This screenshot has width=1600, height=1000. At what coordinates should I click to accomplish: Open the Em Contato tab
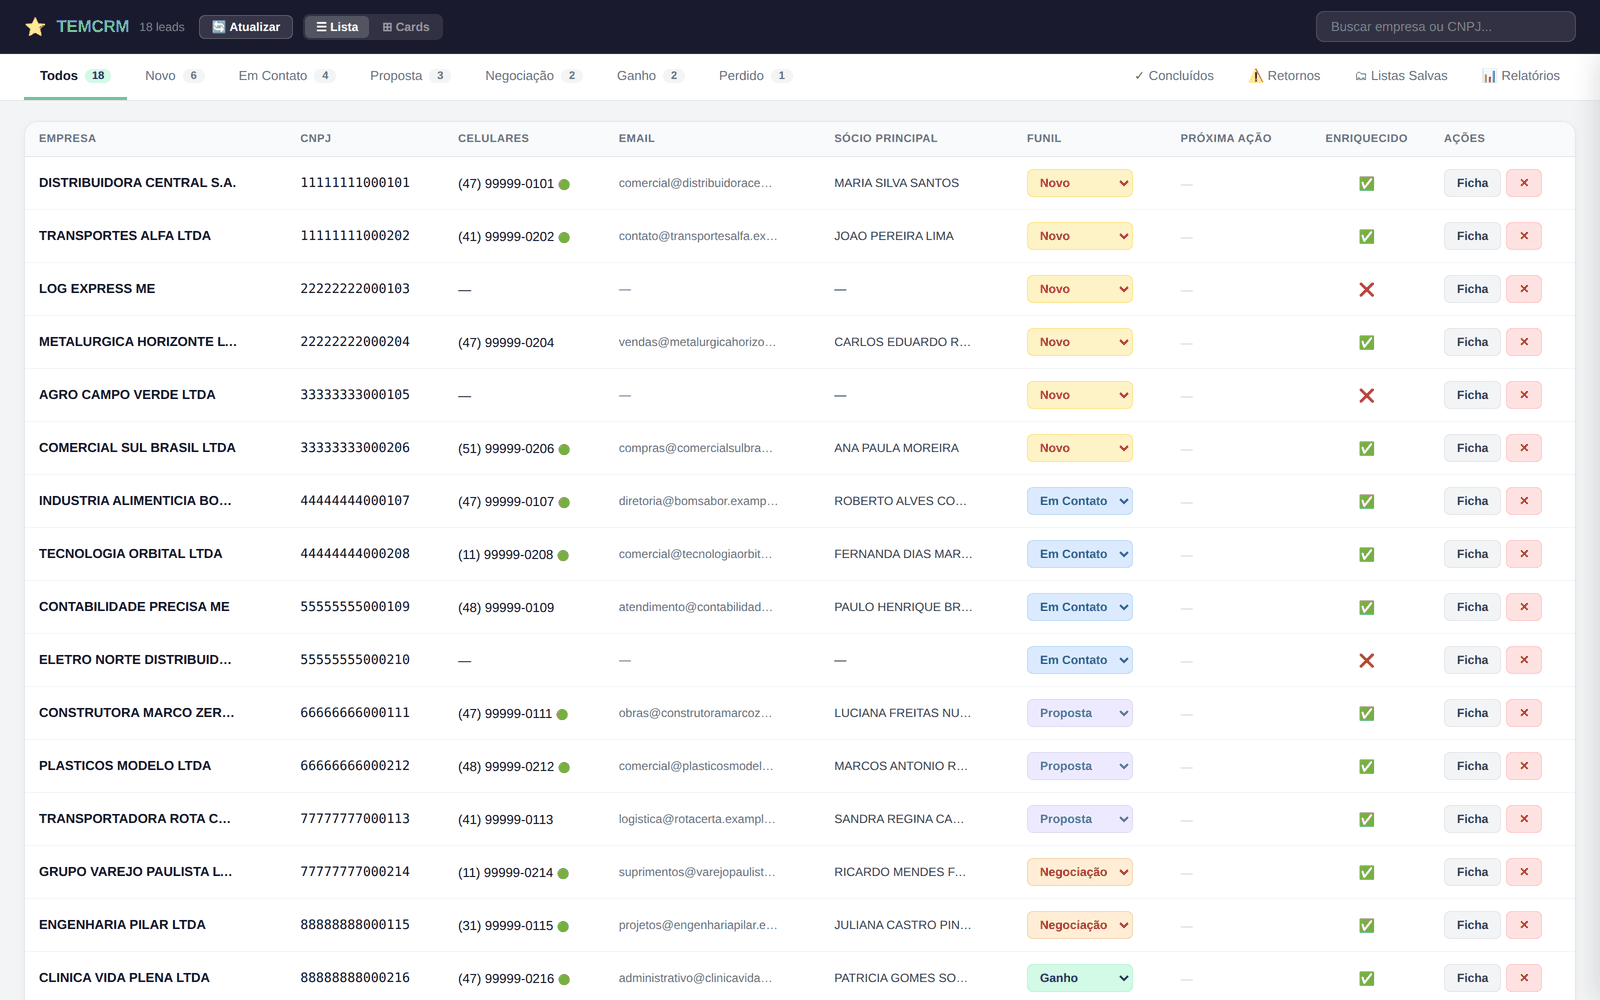tap(286, 76)
